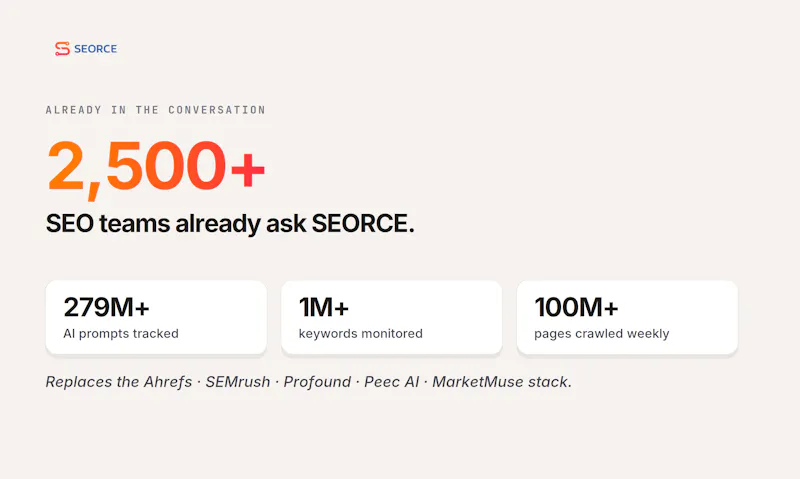Click SEMrush in the tagline

tap(238, 382)
